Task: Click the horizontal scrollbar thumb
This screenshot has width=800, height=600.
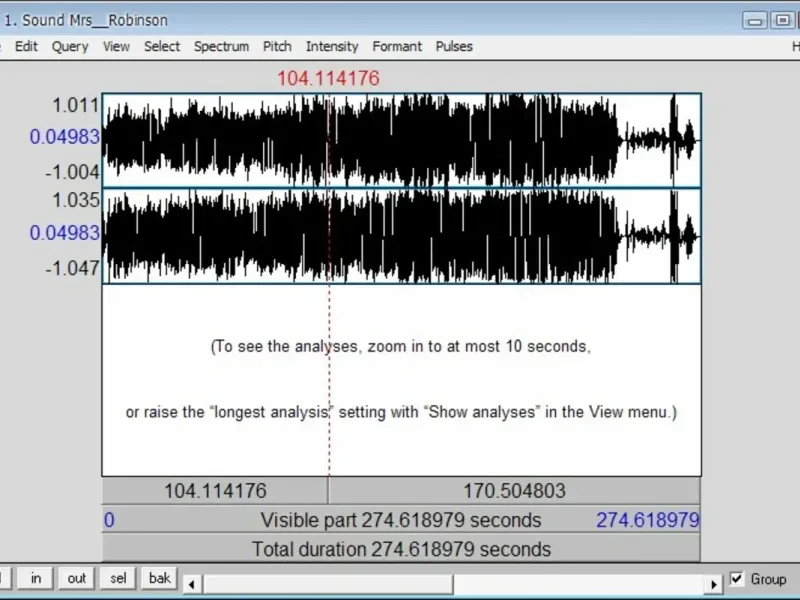Action: [x=327, y=584]
